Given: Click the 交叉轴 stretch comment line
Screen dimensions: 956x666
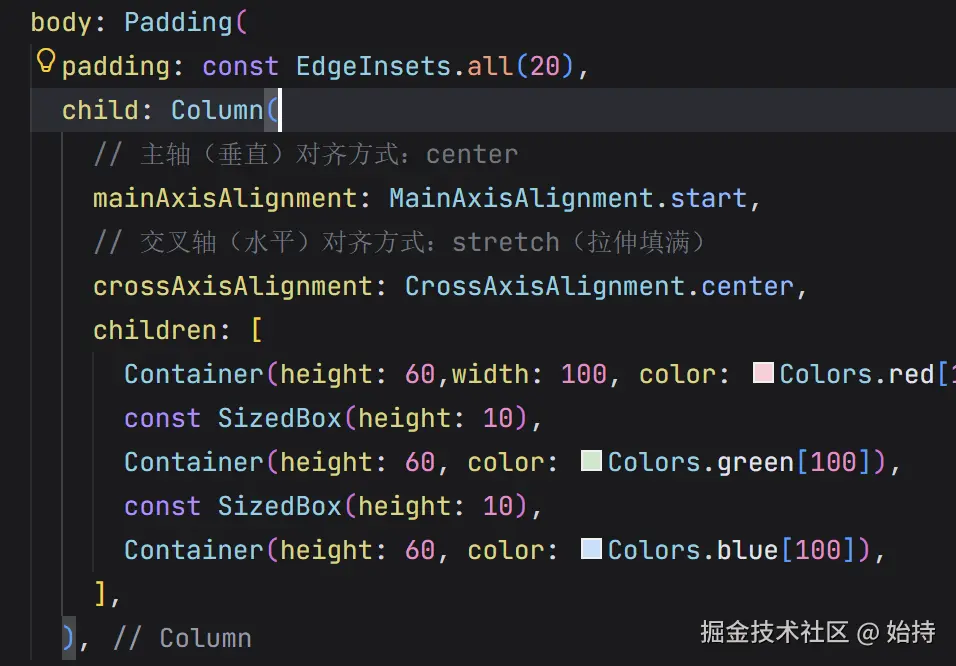Looking at the screenshot, I should click(400, 242).
